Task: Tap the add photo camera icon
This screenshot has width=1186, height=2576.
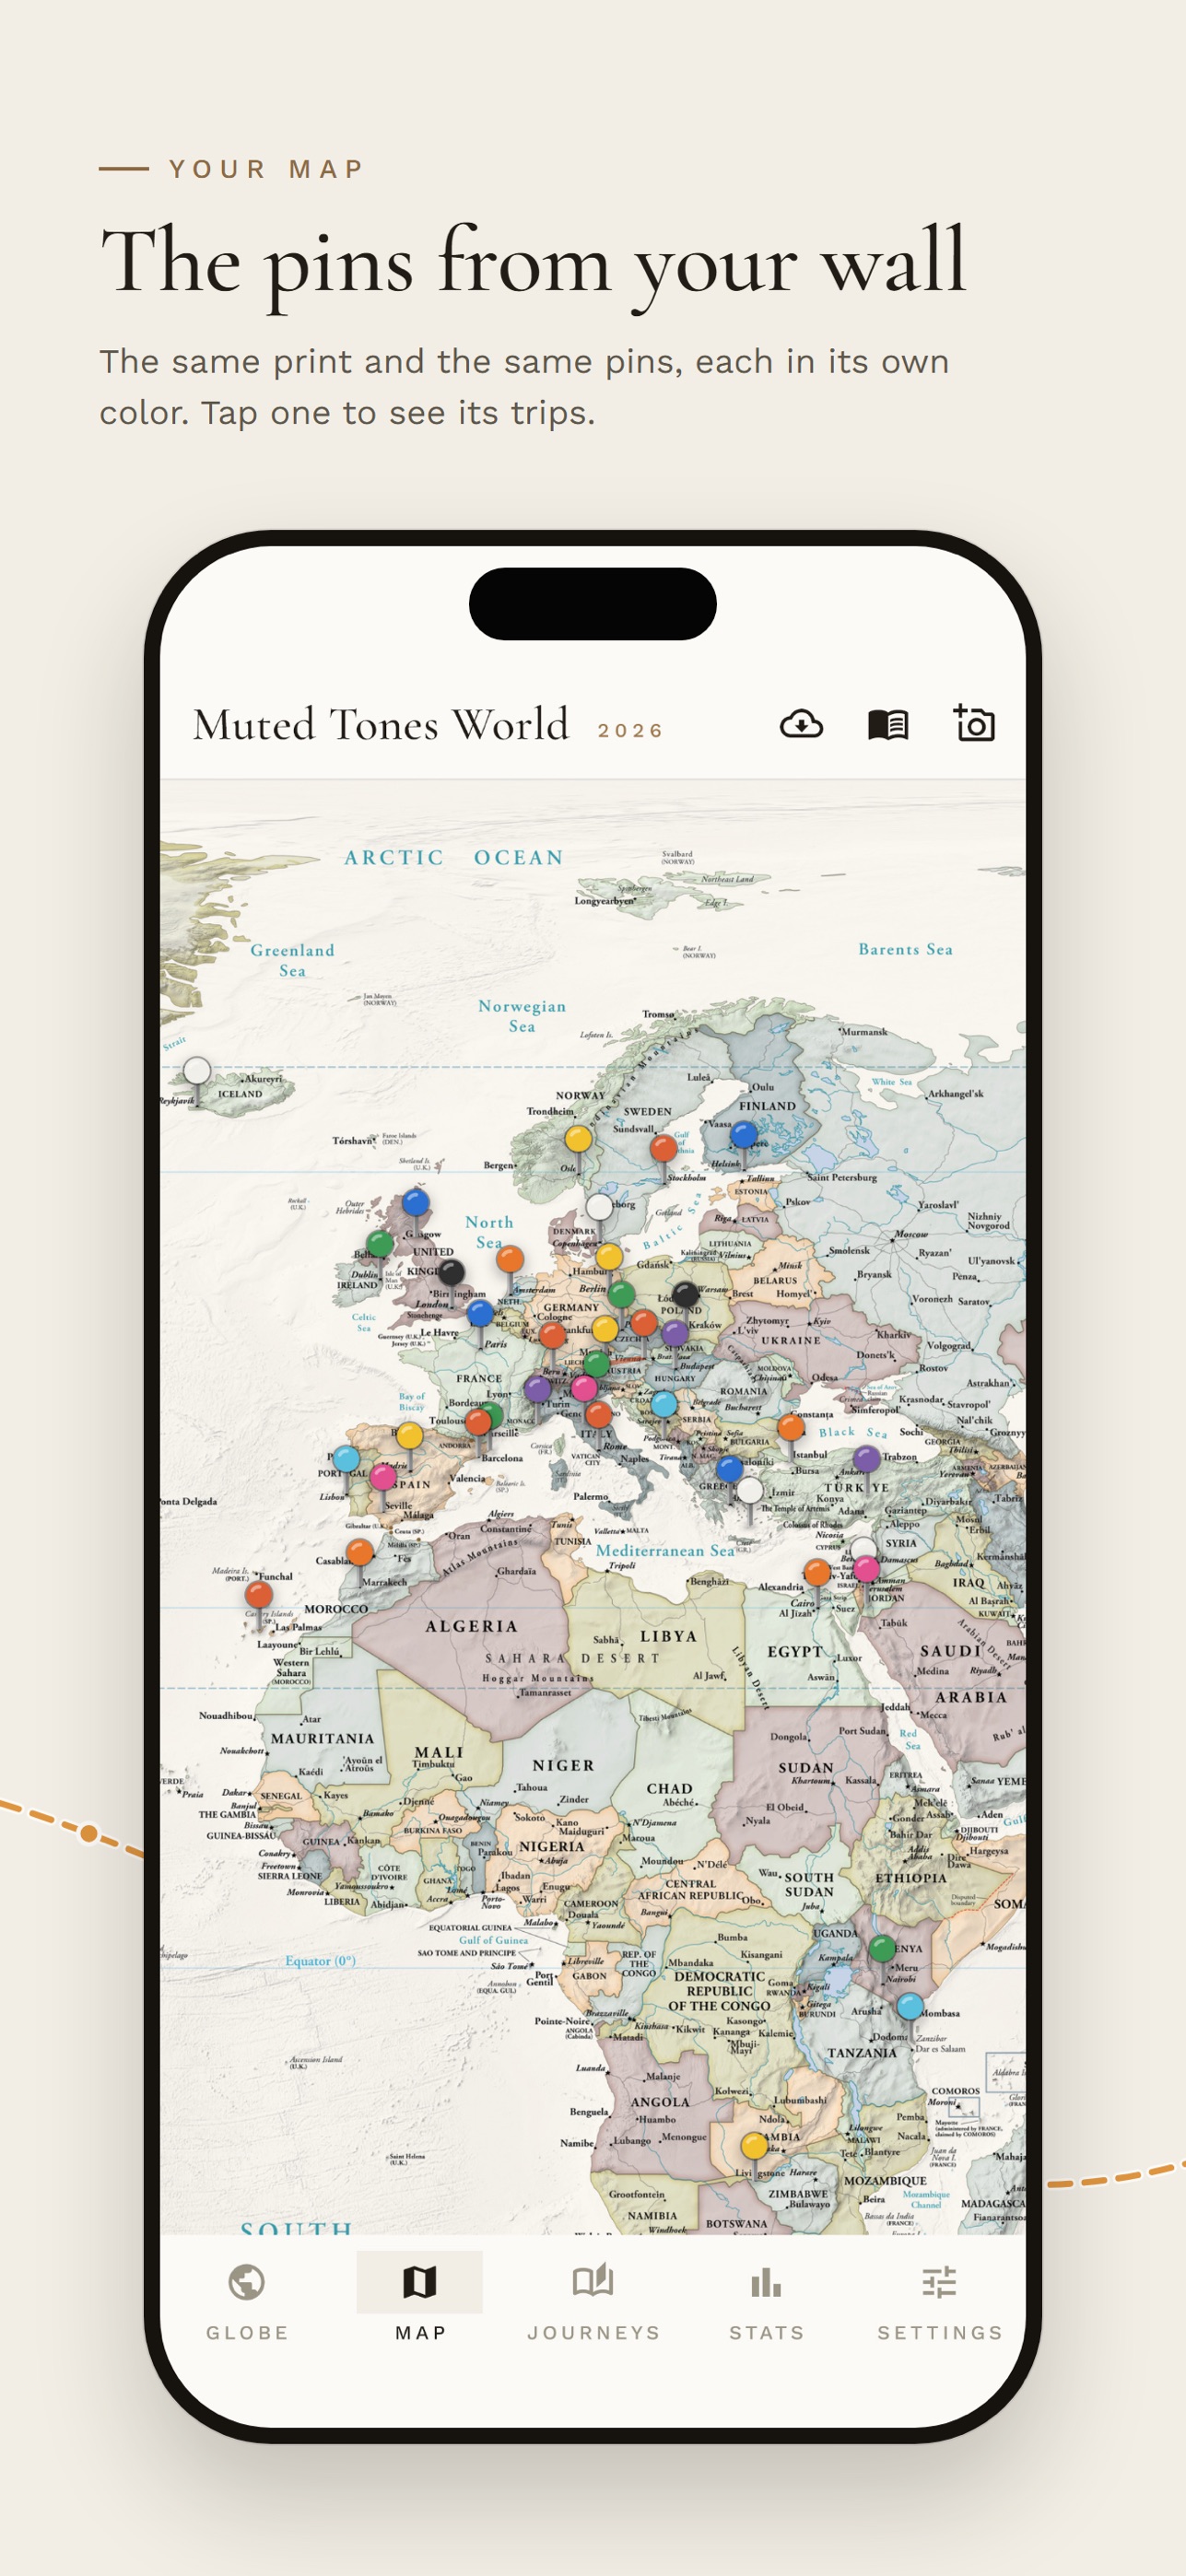Action: [x=974, y=723]
